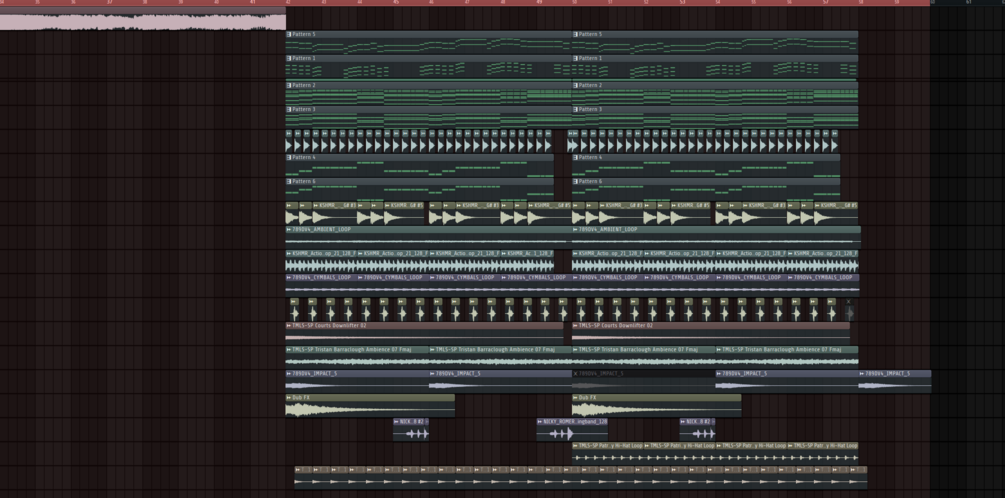Click the audio icon of 789DV4_IMPACT_5 at bar 58
Screen dimensions: 1005x498
tap(862, 374)
